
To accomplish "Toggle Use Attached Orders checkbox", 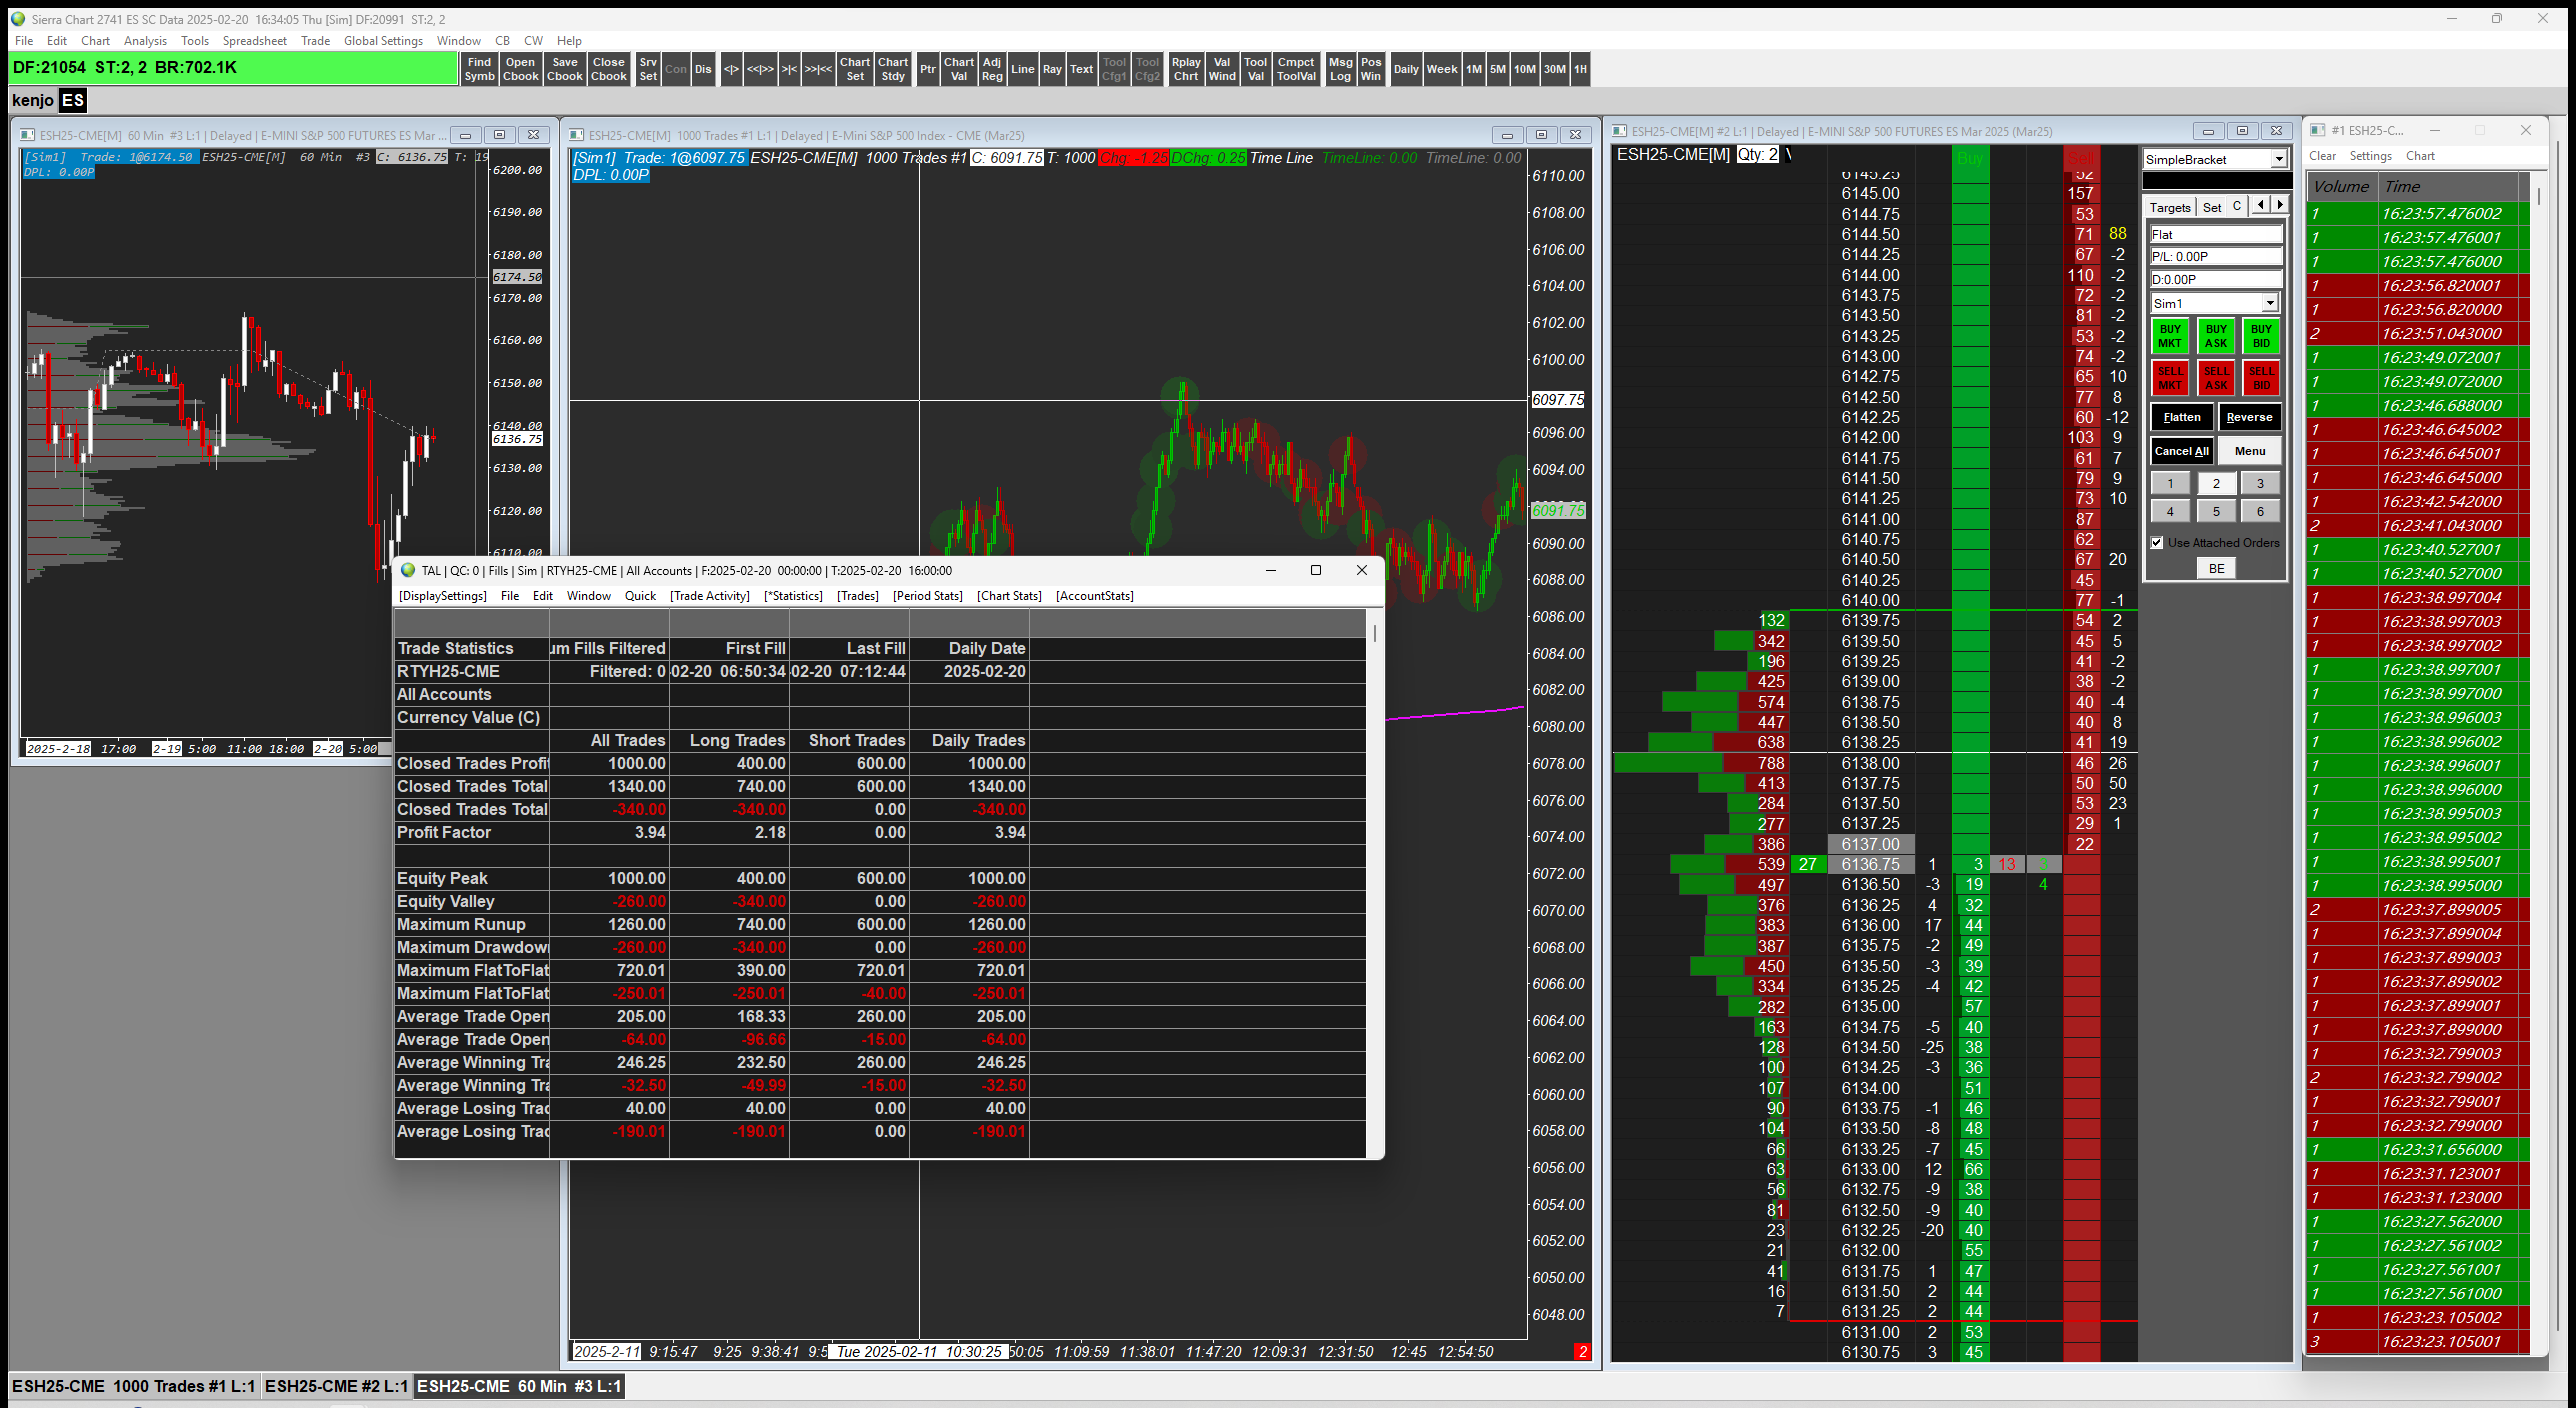I will click(2157, 543).
